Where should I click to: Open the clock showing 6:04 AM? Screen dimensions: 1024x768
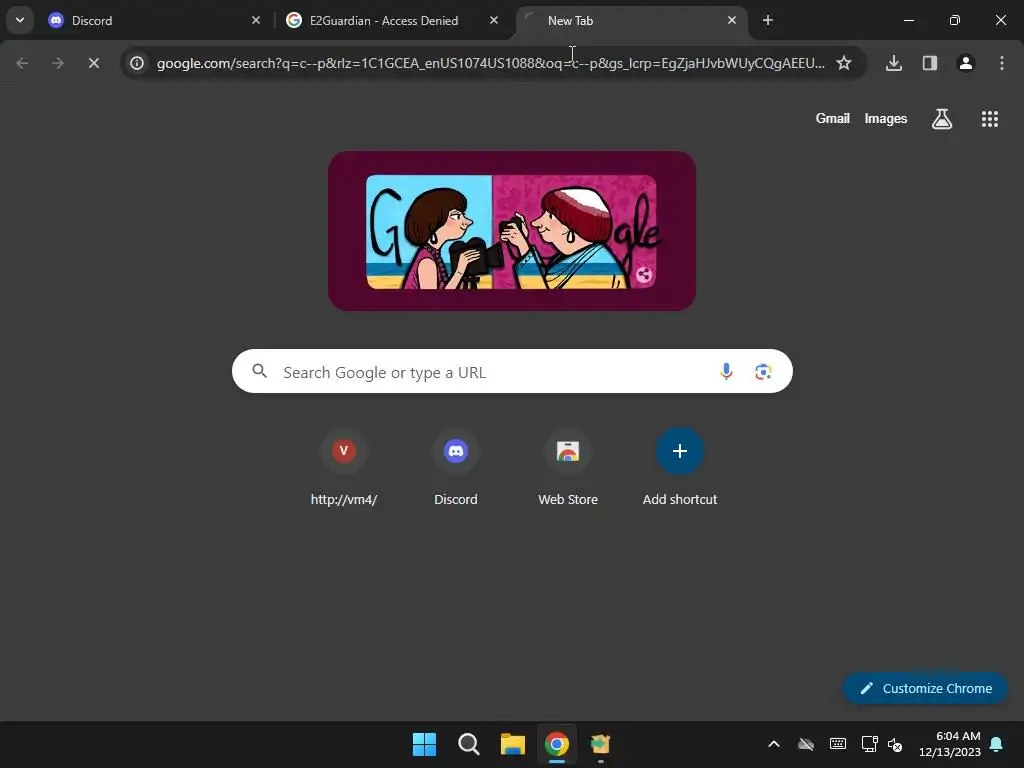tap(950, 744)
